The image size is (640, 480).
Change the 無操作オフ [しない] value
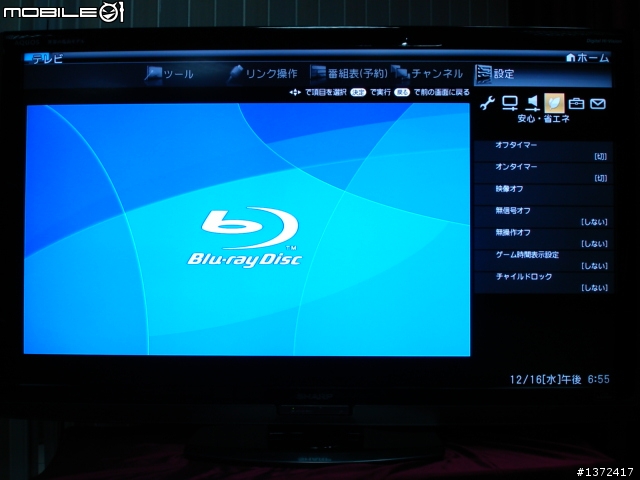tap(594, 244)
